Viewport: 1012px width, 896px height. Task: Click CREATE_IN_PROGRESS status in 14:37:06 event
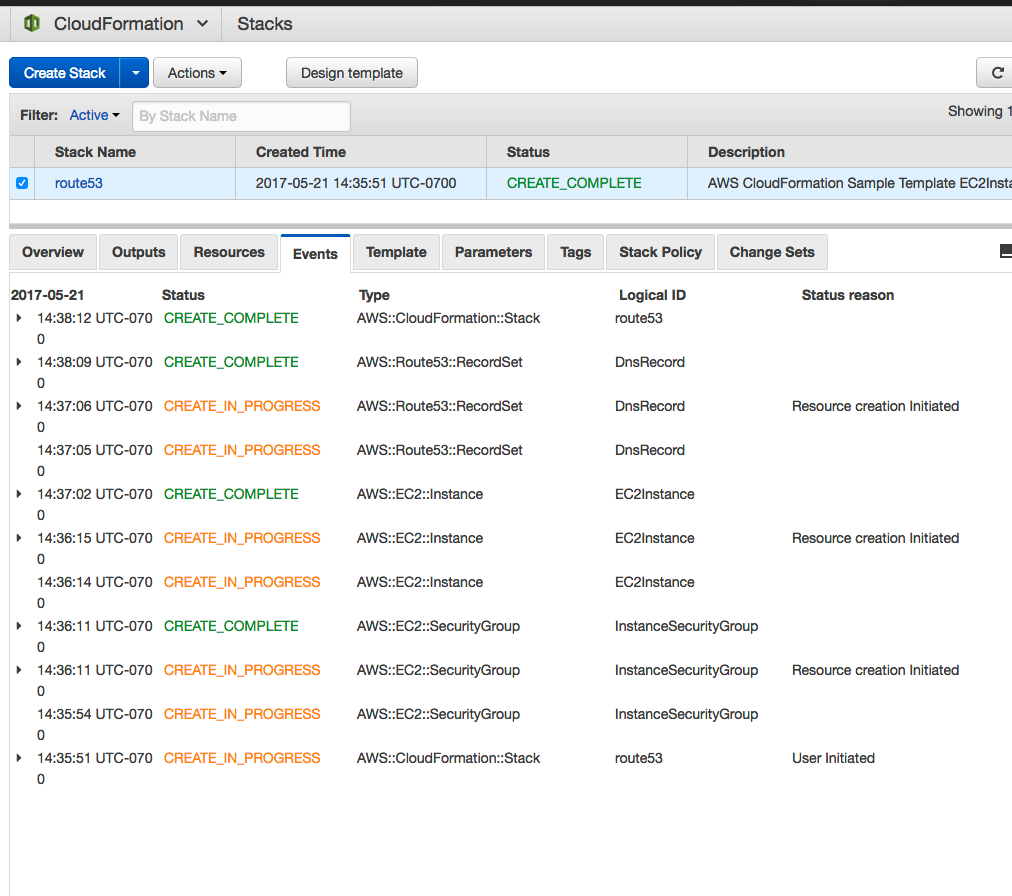click(242, 406)
